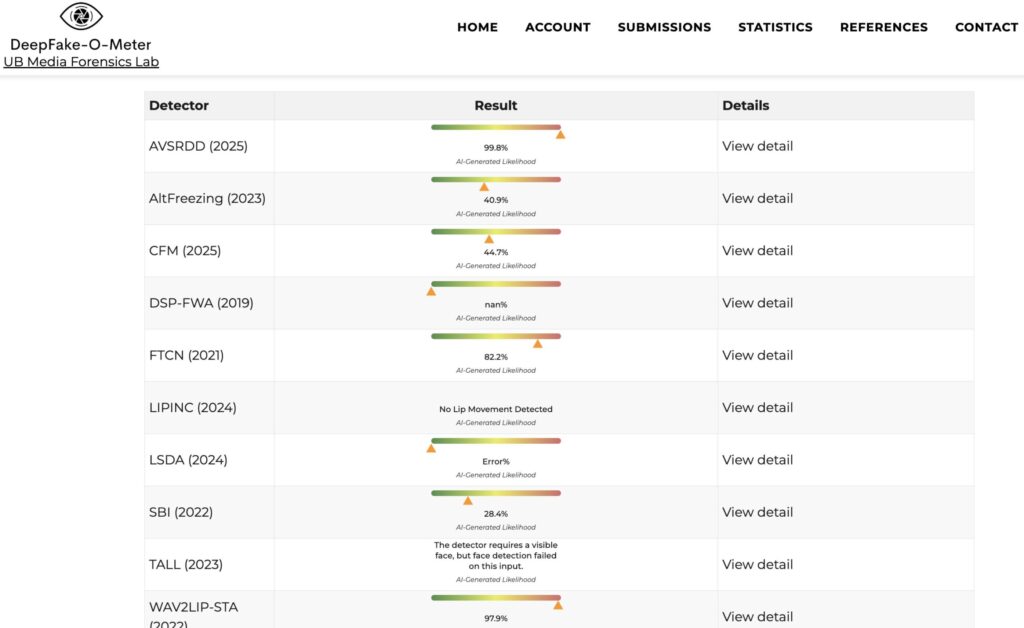View detail for the AVSRDD (2025) detector

[757, 146]
